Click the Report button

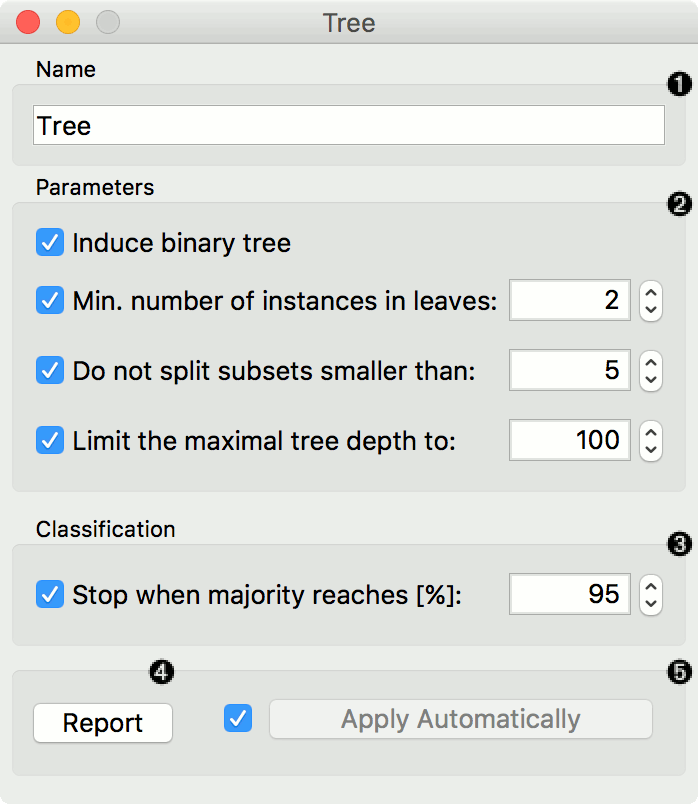coord(103,723)
